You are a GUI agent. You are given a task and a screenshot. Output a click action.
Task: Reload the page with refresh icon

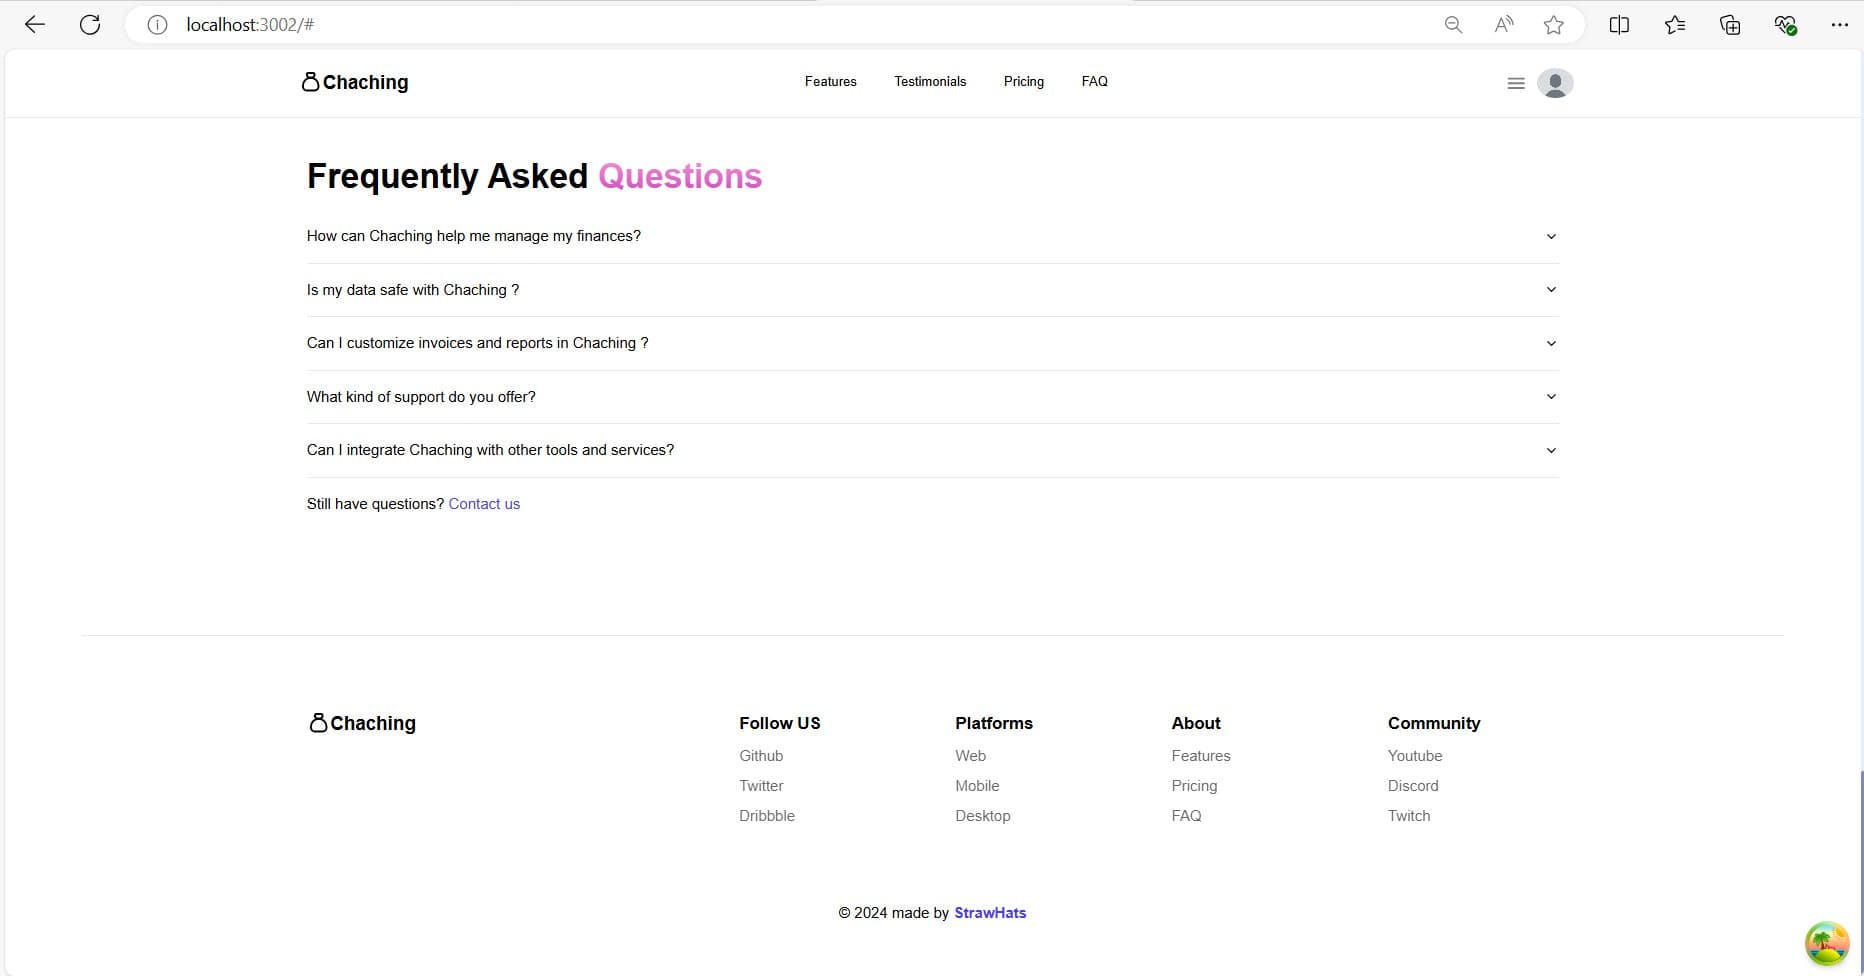(x=90, y=25)
